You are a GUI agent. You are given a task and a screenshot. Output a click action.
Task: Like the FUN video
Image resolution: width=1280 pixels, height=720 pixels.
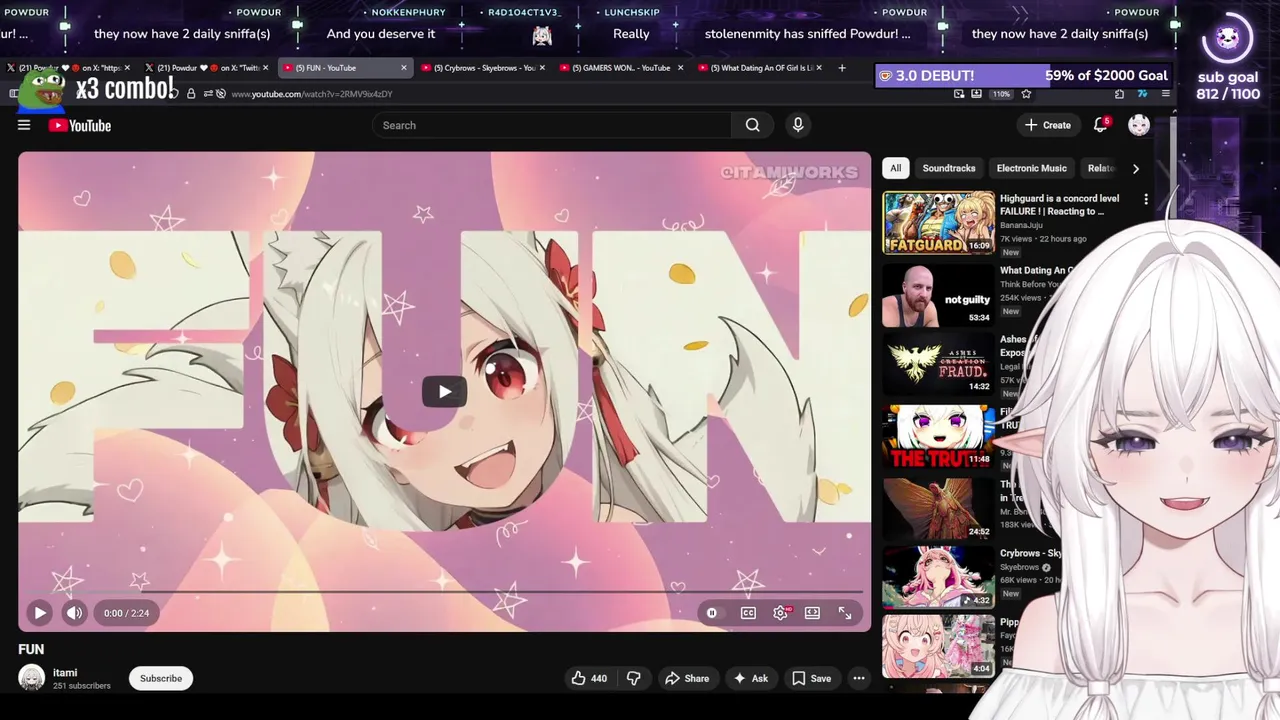click(x=589, y=678)
